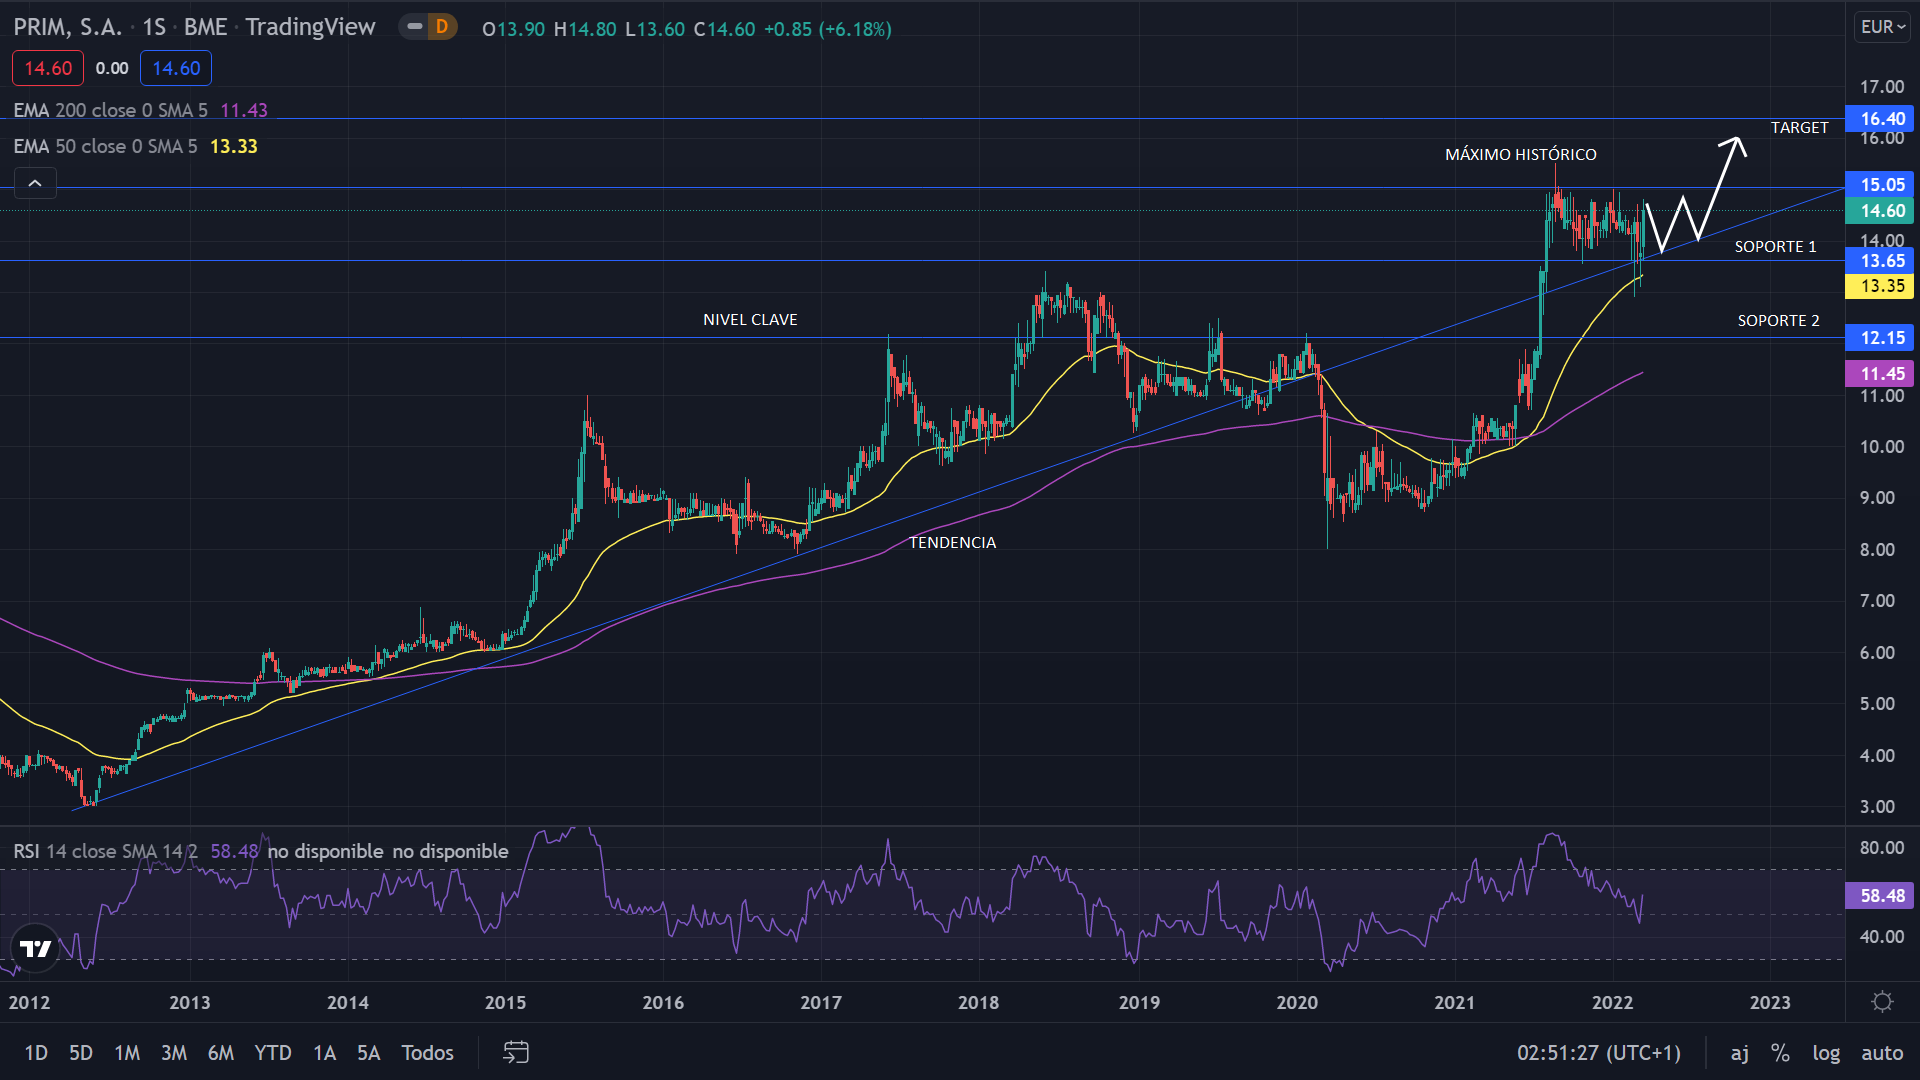Collapse the indicator legend with chevron
The width and height of the screenshot is (1920, 1080).
coord(35,183)
